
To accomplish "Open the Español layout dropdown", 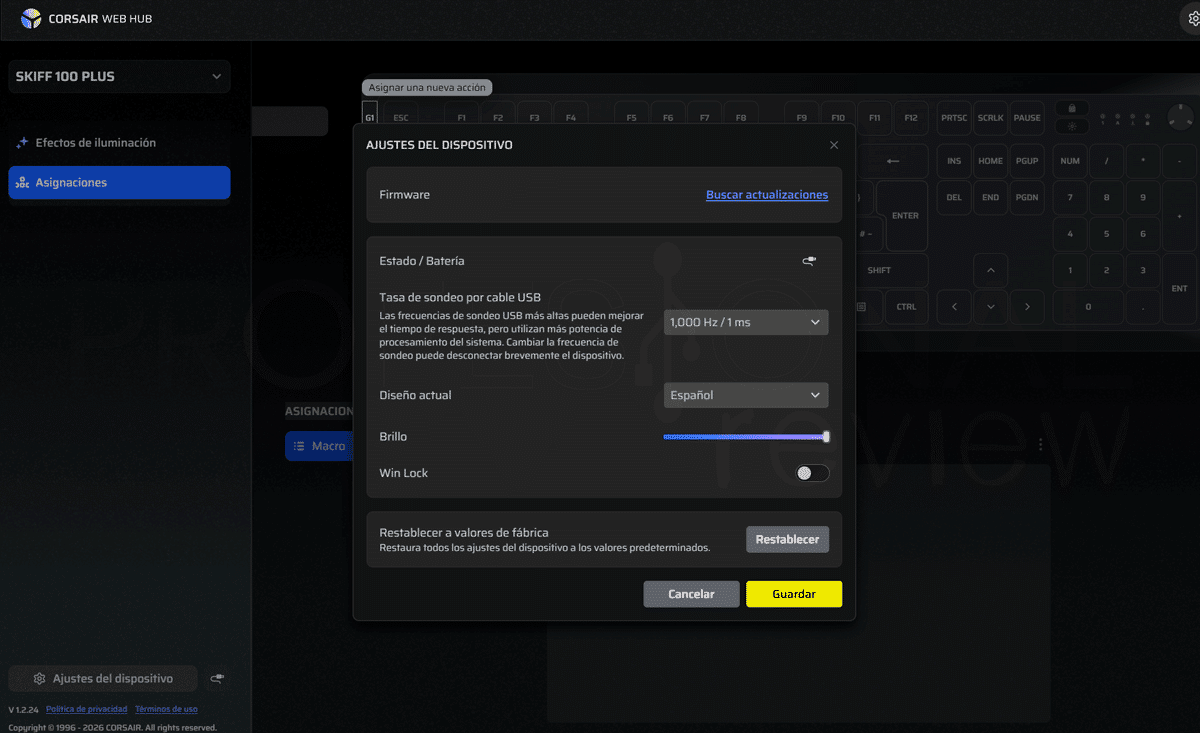I will 746,395.
